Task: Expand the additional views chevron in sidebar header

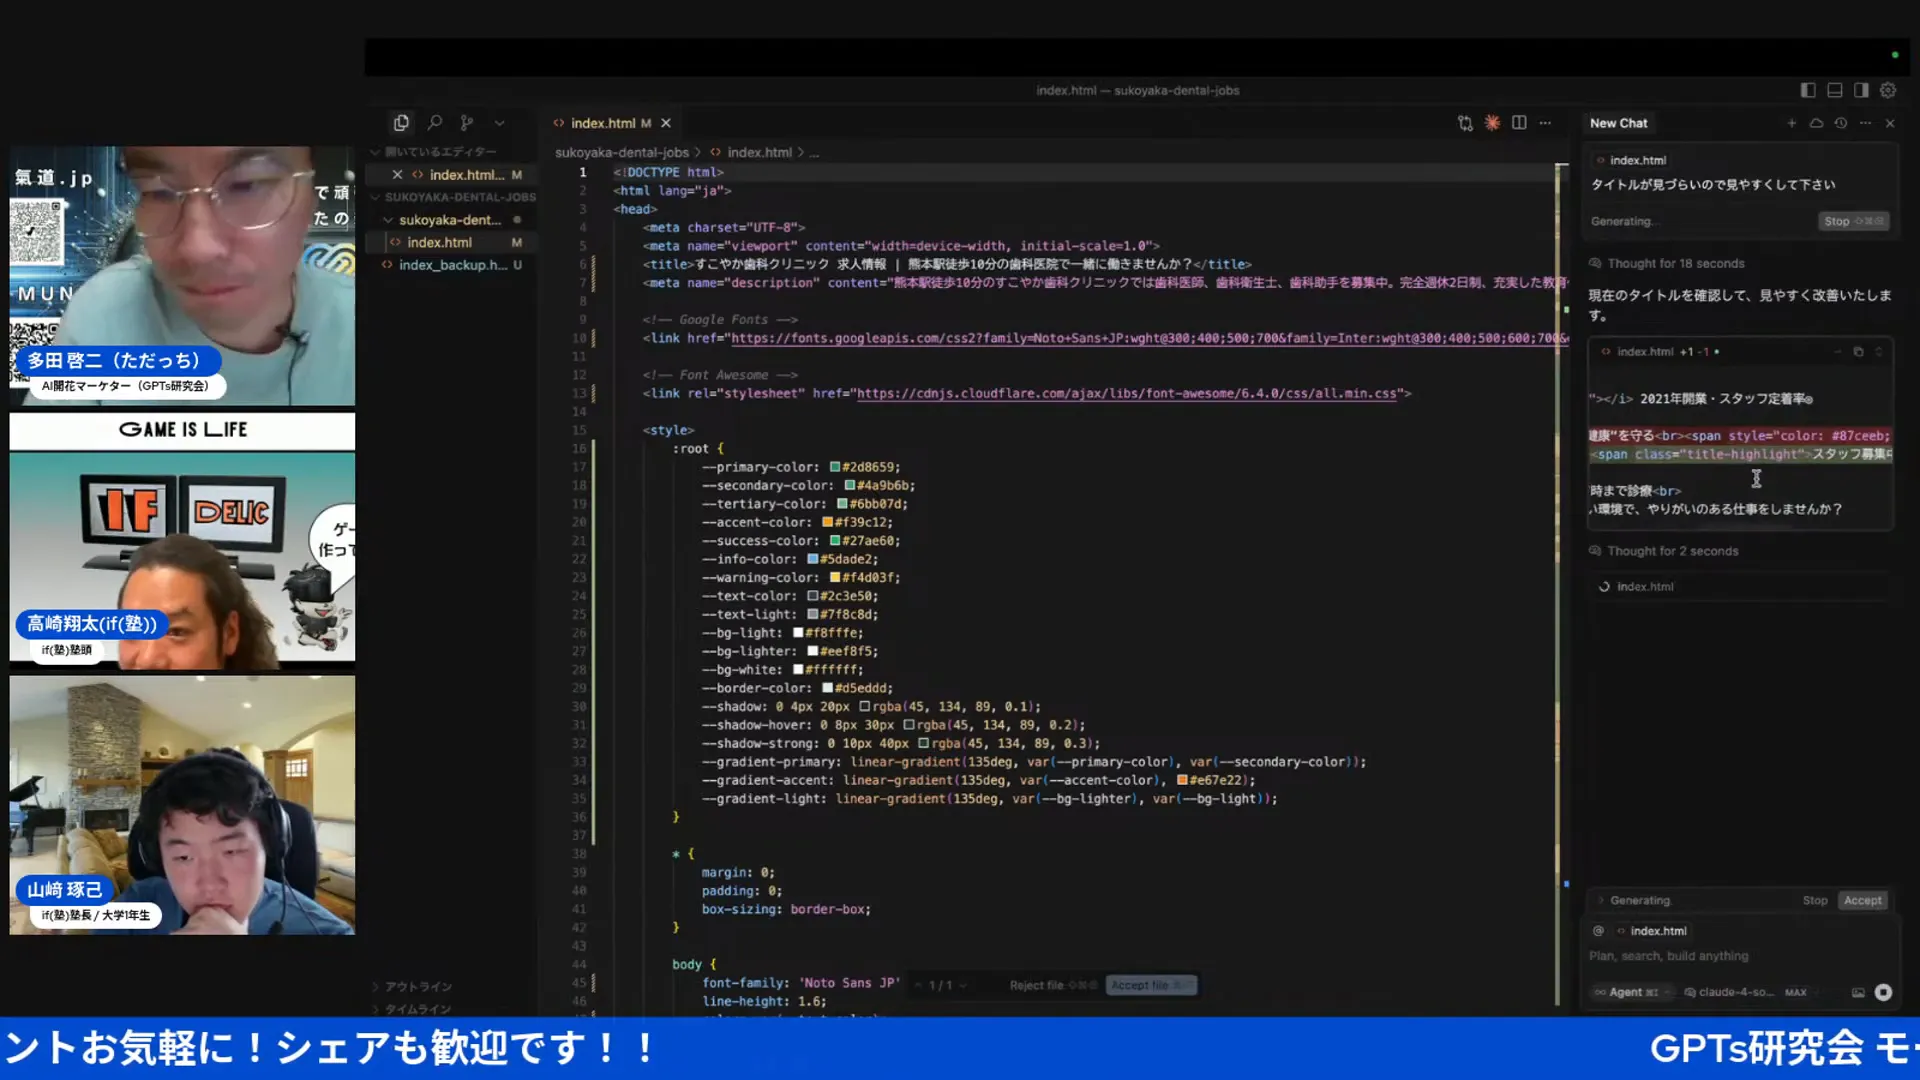Action: (499, 123)
